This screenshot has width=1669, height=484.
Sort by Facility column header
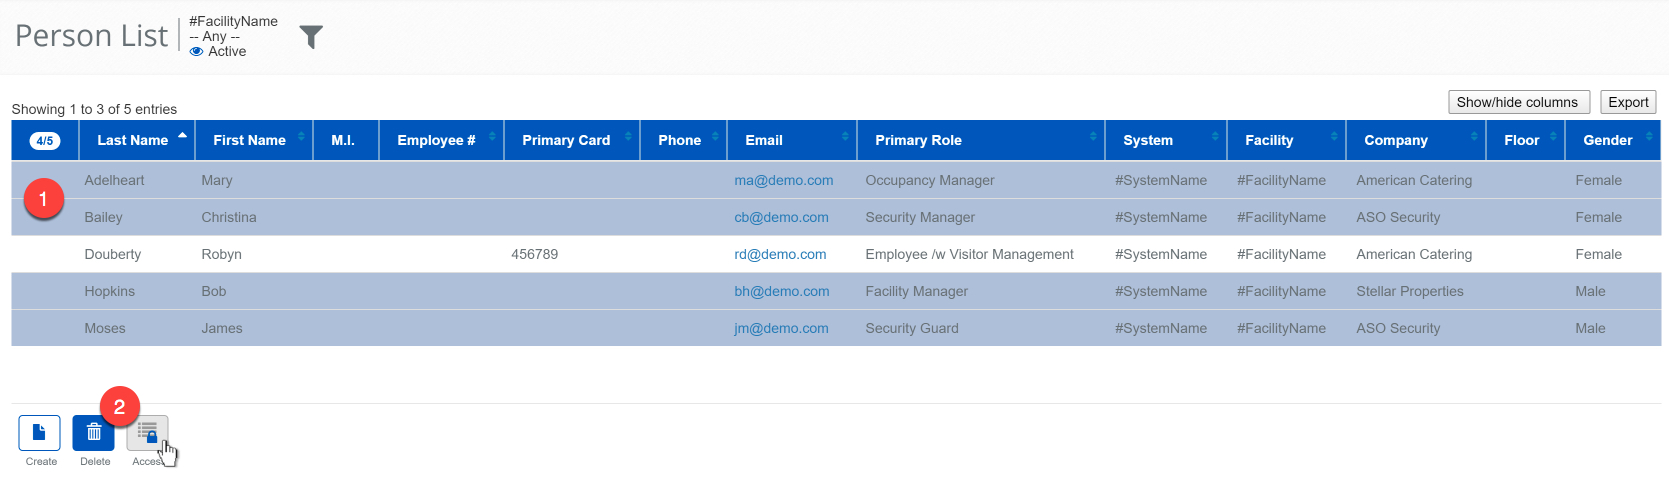pyautogui.click(x=1269, y=141)
